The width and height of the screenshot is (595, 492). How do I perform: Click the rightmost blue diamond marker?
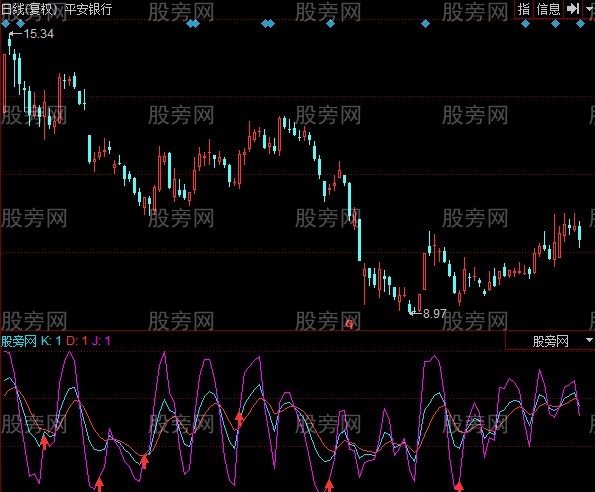coord(581,24)
